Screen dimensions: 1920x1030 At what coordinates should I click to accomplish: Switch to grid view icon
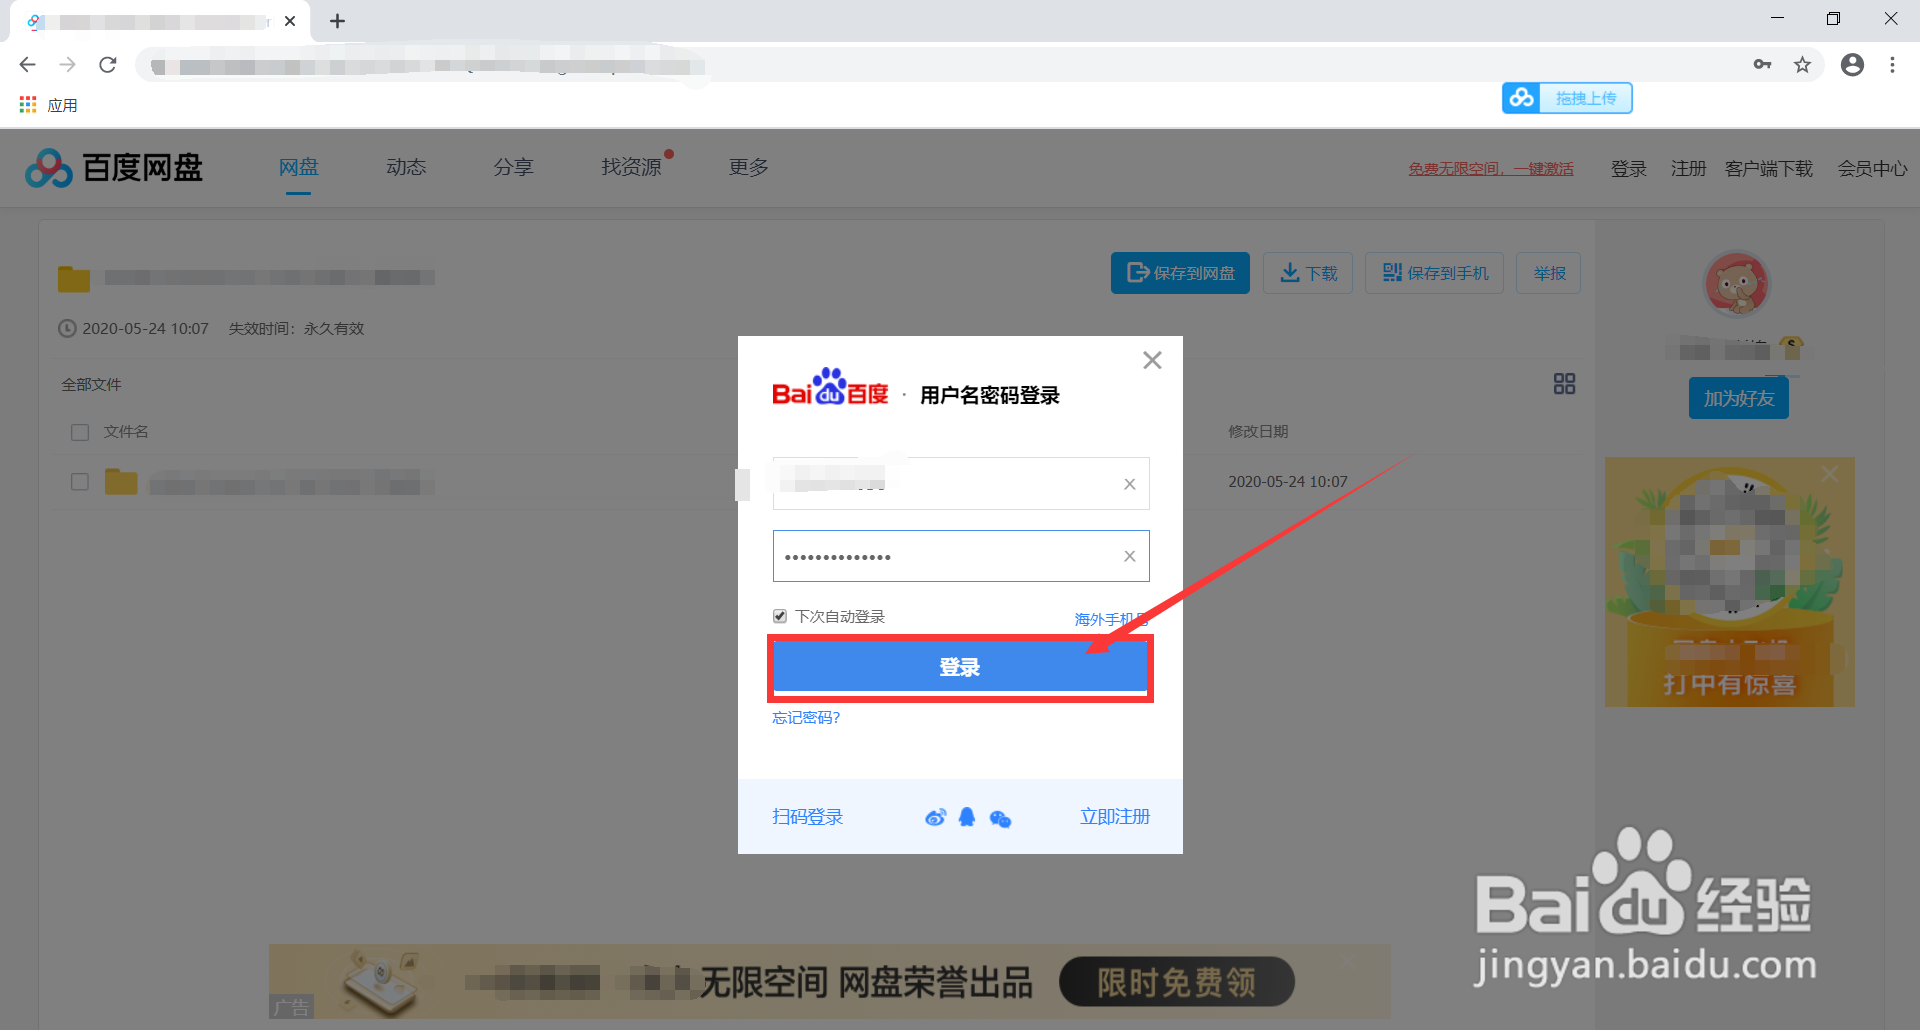tap(1564, 384)
